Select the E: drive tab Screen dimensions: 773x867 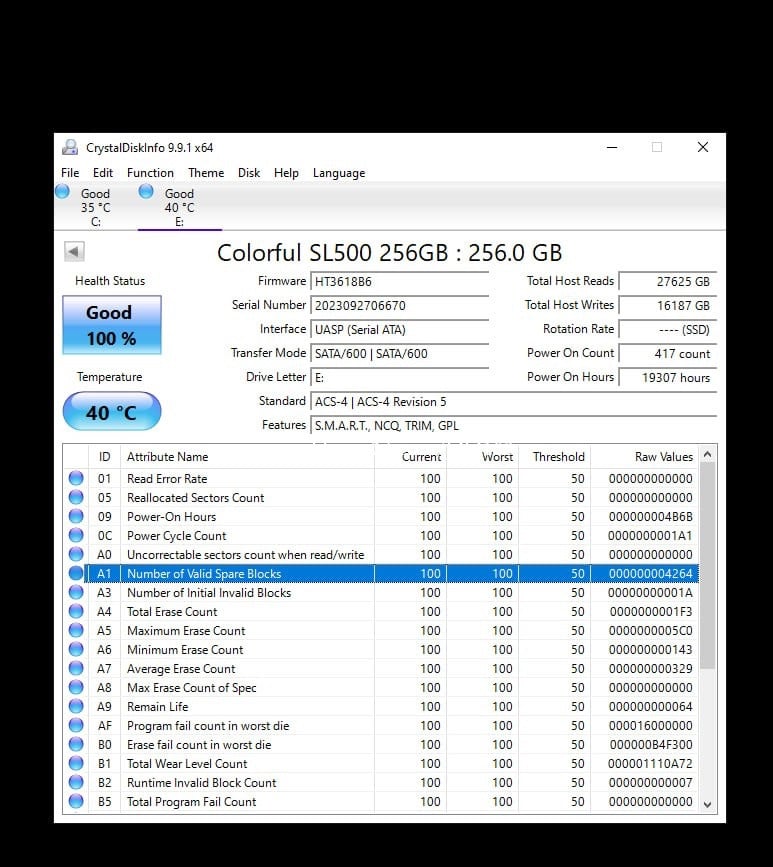[179, 207]
